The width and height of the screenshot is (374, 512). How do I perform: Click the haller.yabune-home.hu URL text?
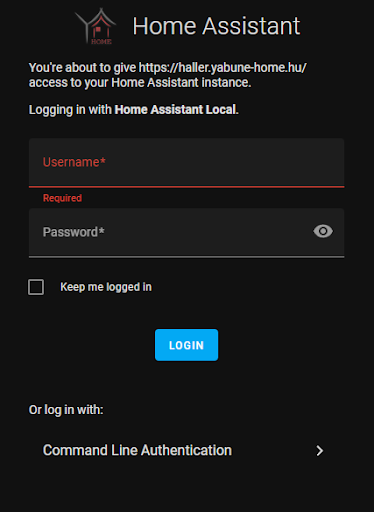[223, 68]
